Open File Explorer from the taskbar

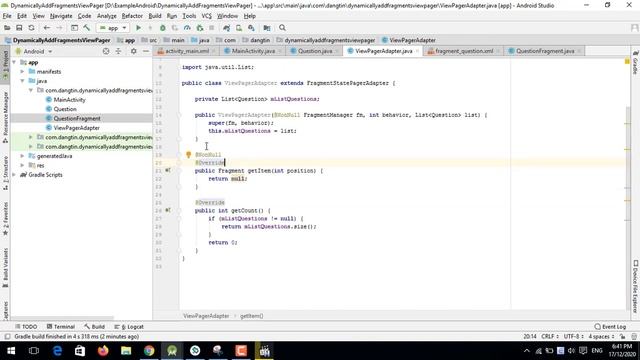coord(126,351)
